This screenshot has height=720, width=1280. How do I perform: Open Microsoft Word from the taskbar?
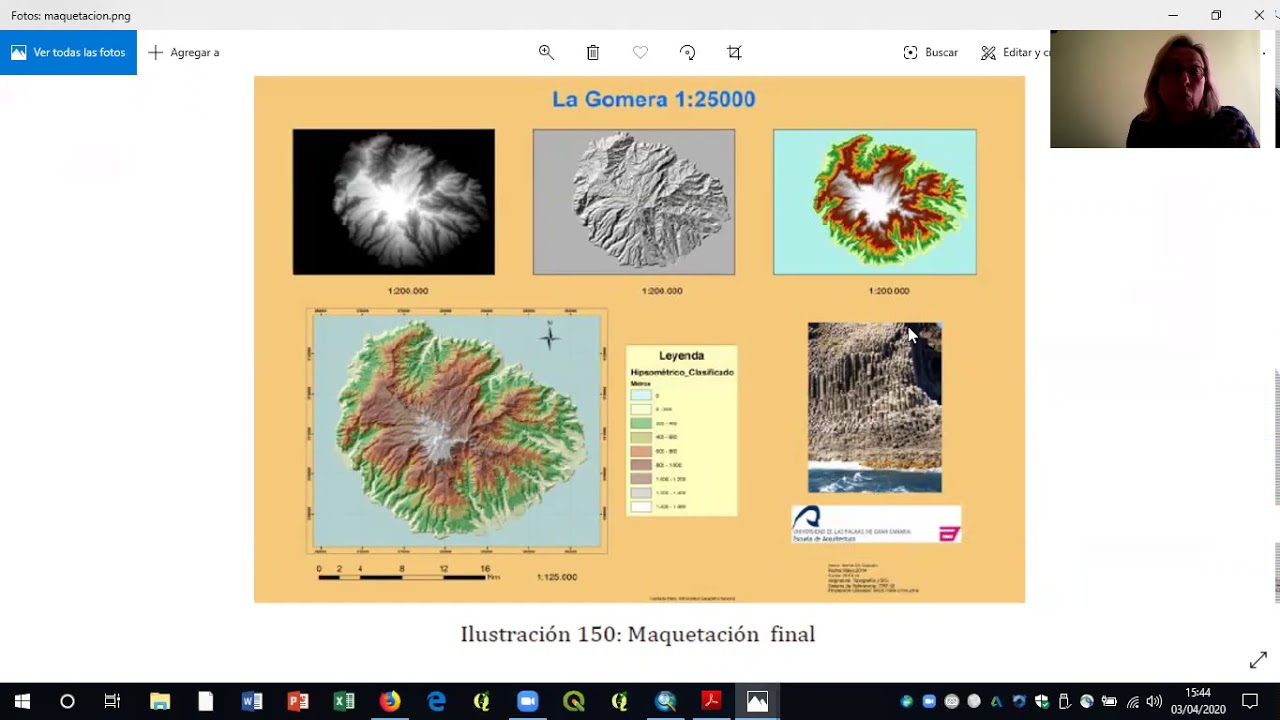252,701
